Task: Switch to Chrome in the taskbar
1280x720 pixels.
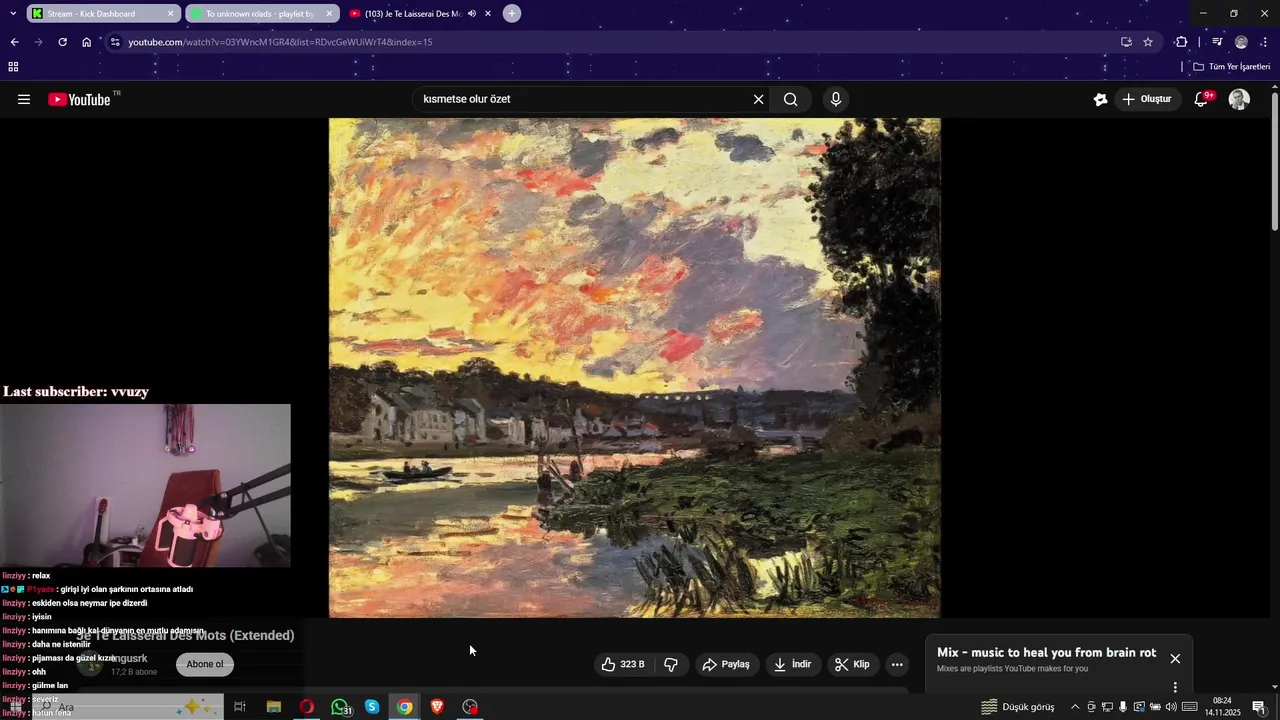Action: click(x=405, y=707)
